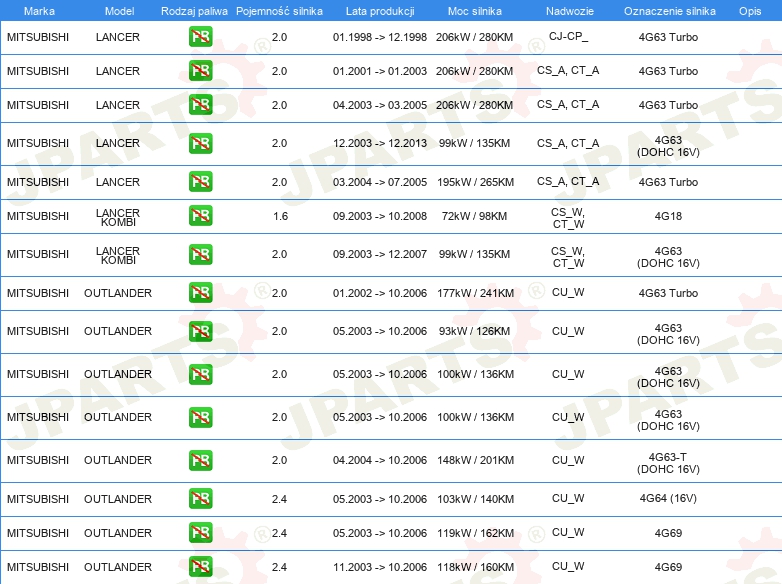Image resolution: width=782 pixels, height=584 pixels.
Task: Click the fuel icon in the Outlander 93kW / 126KM row
Action: (x=200, y=332)
